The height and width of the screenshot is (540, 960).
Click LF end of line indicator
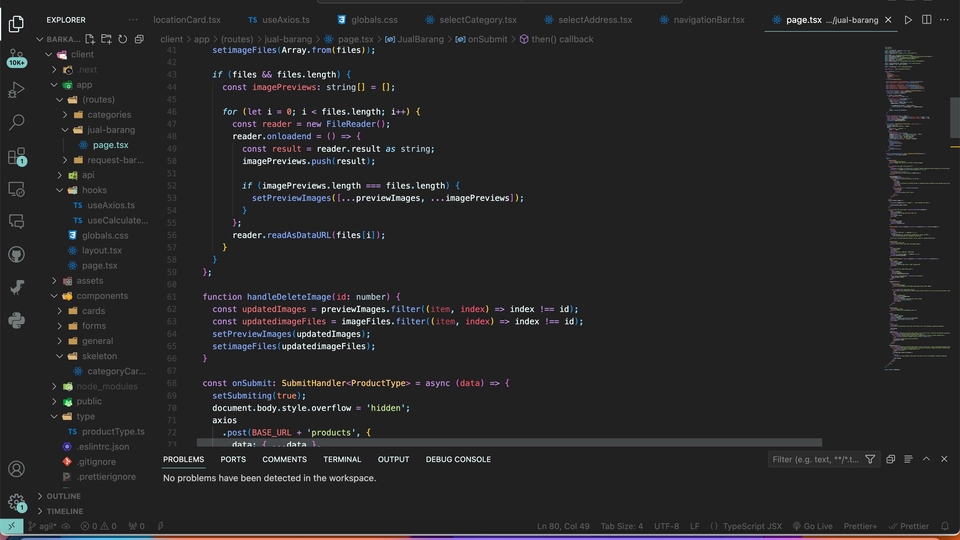(x=694, y=526)
